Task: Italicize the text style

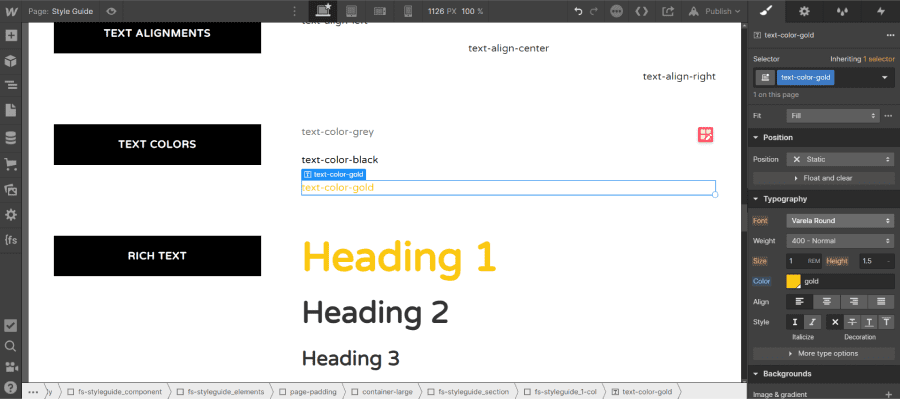Action: tap(812, 322)
